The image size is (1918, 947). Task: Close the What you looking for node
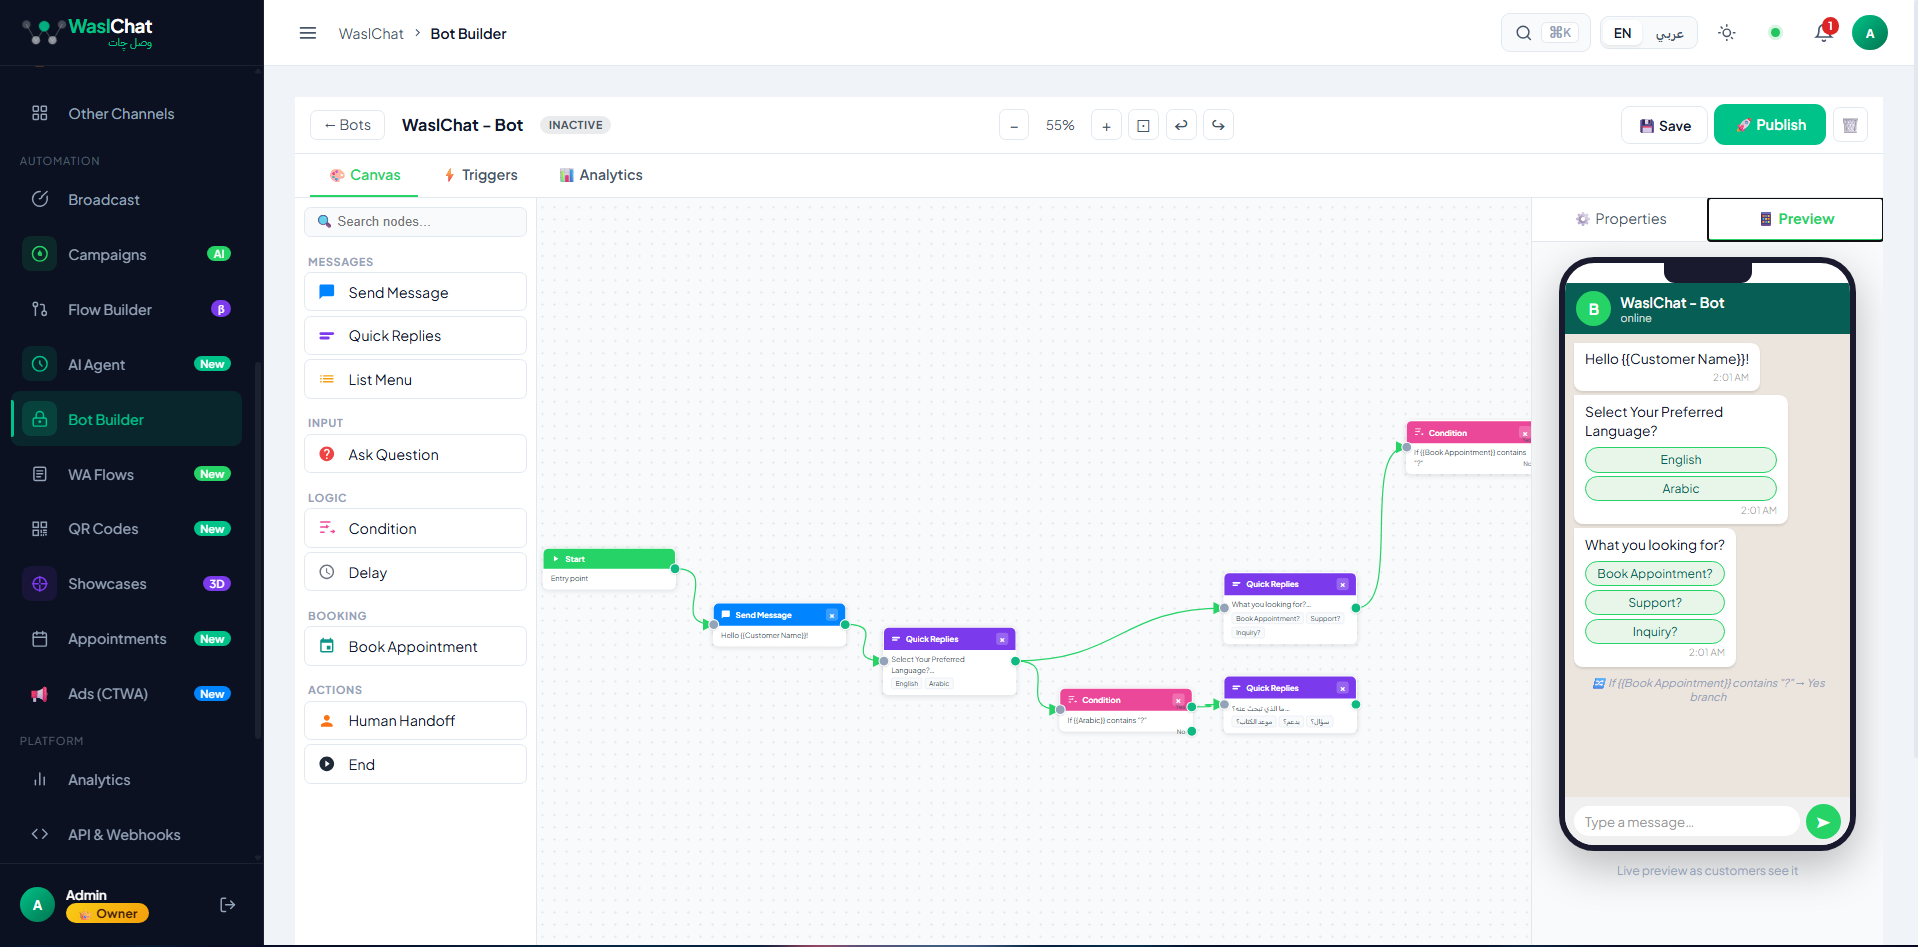coord(1342,584)
